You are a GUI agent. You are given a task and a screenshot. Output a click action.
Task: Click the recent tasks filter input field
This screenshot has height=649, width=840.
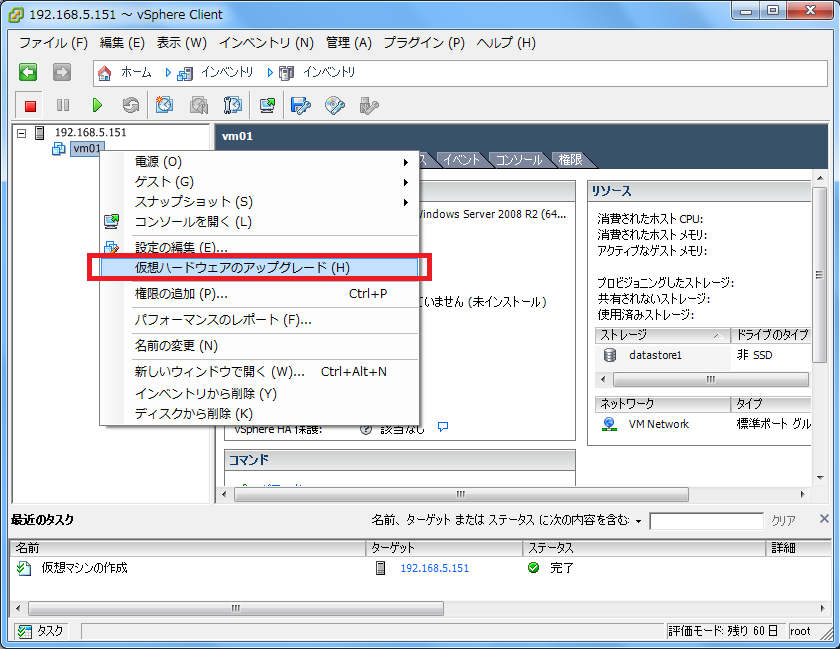coord(706,521)
